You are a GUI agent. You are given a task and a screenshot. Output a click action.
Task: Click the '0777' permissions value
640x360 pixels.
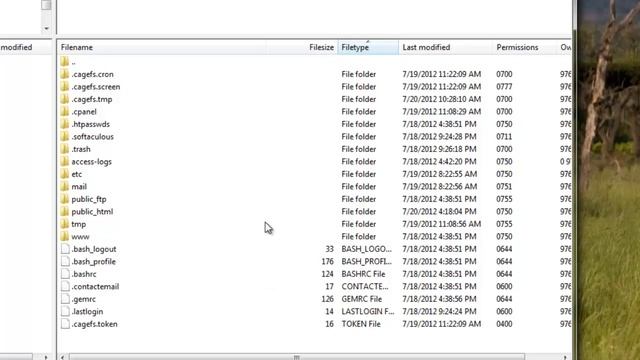click(x=504, y=87)
